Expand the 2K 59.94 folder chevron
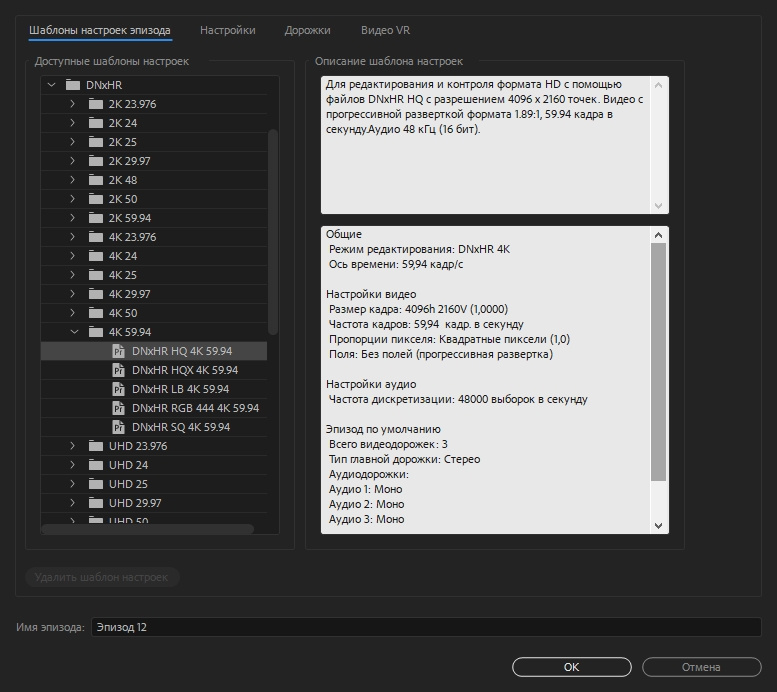 [72, 218]
